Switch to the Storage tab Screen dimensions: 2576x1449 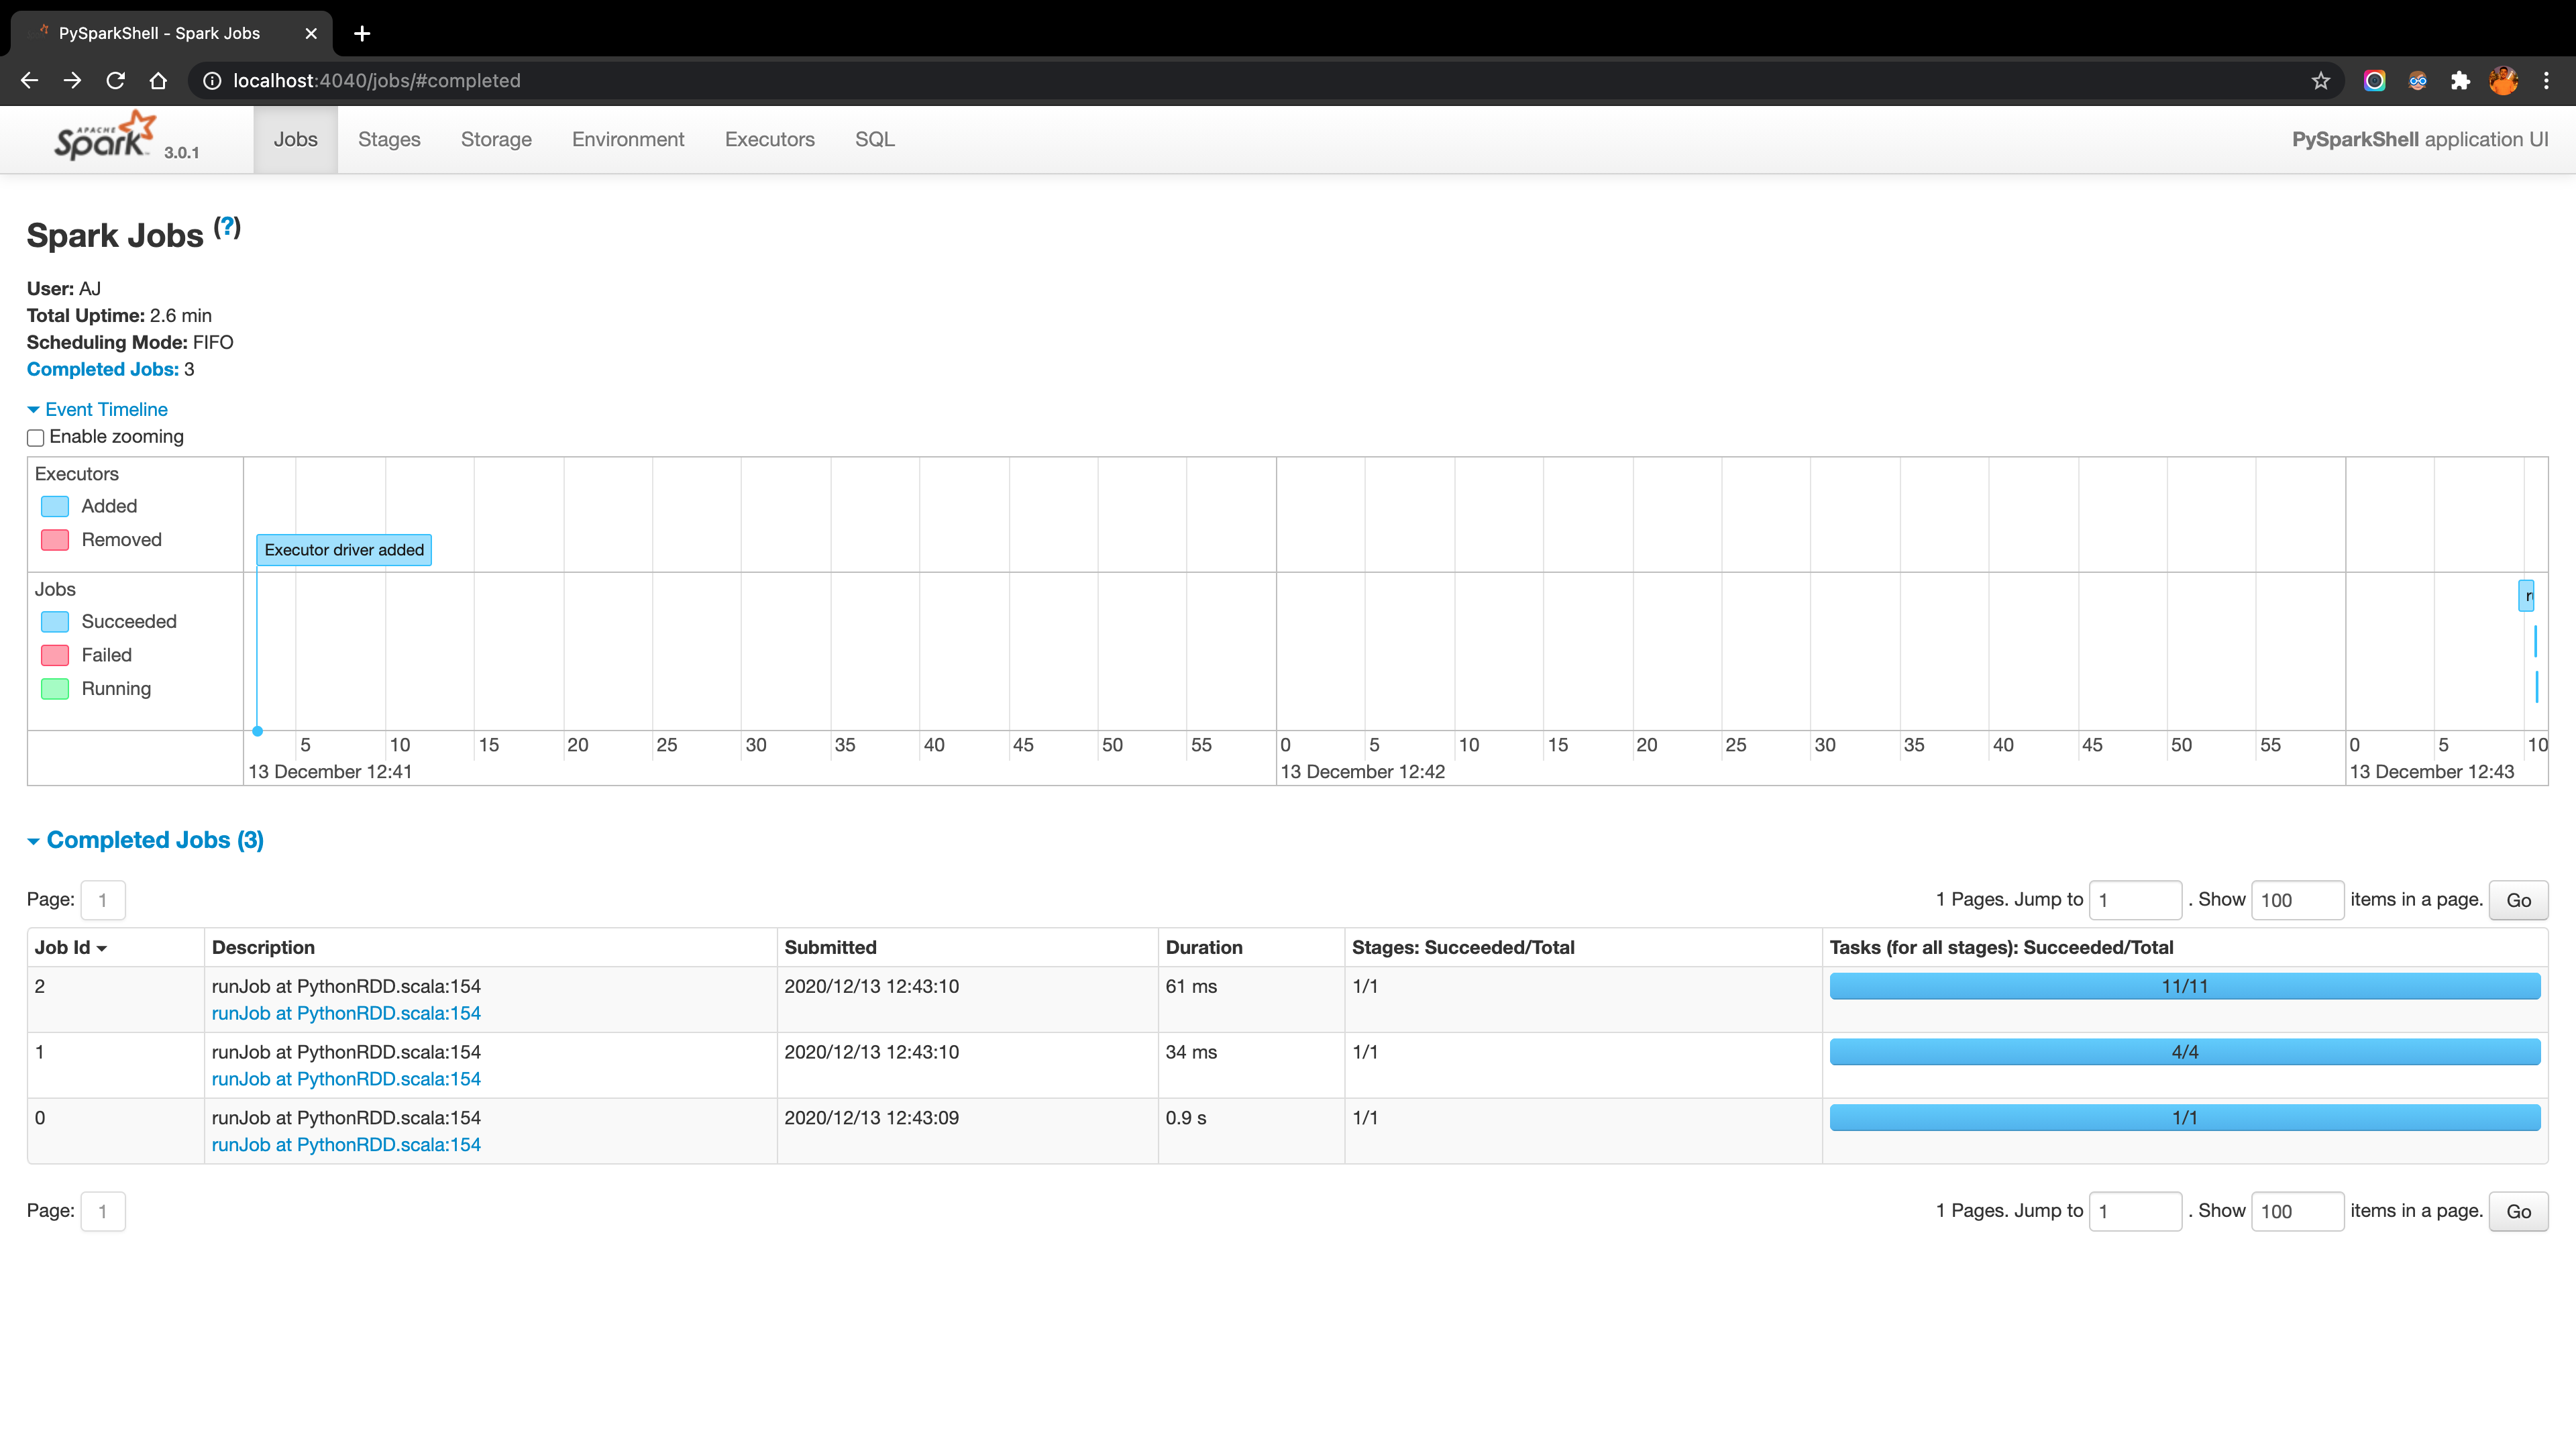pyautogui.click(x=496, y=139)
